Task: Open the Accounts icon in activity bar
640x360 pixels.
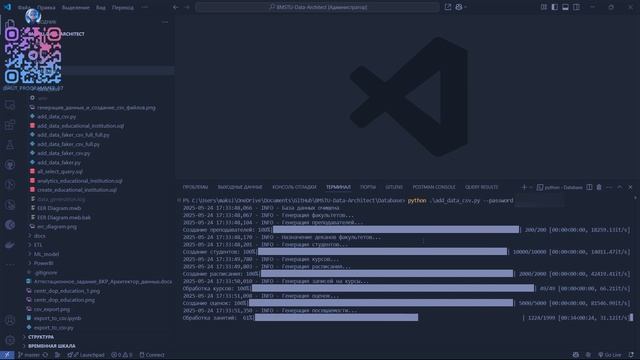Action: click(10, 320)
